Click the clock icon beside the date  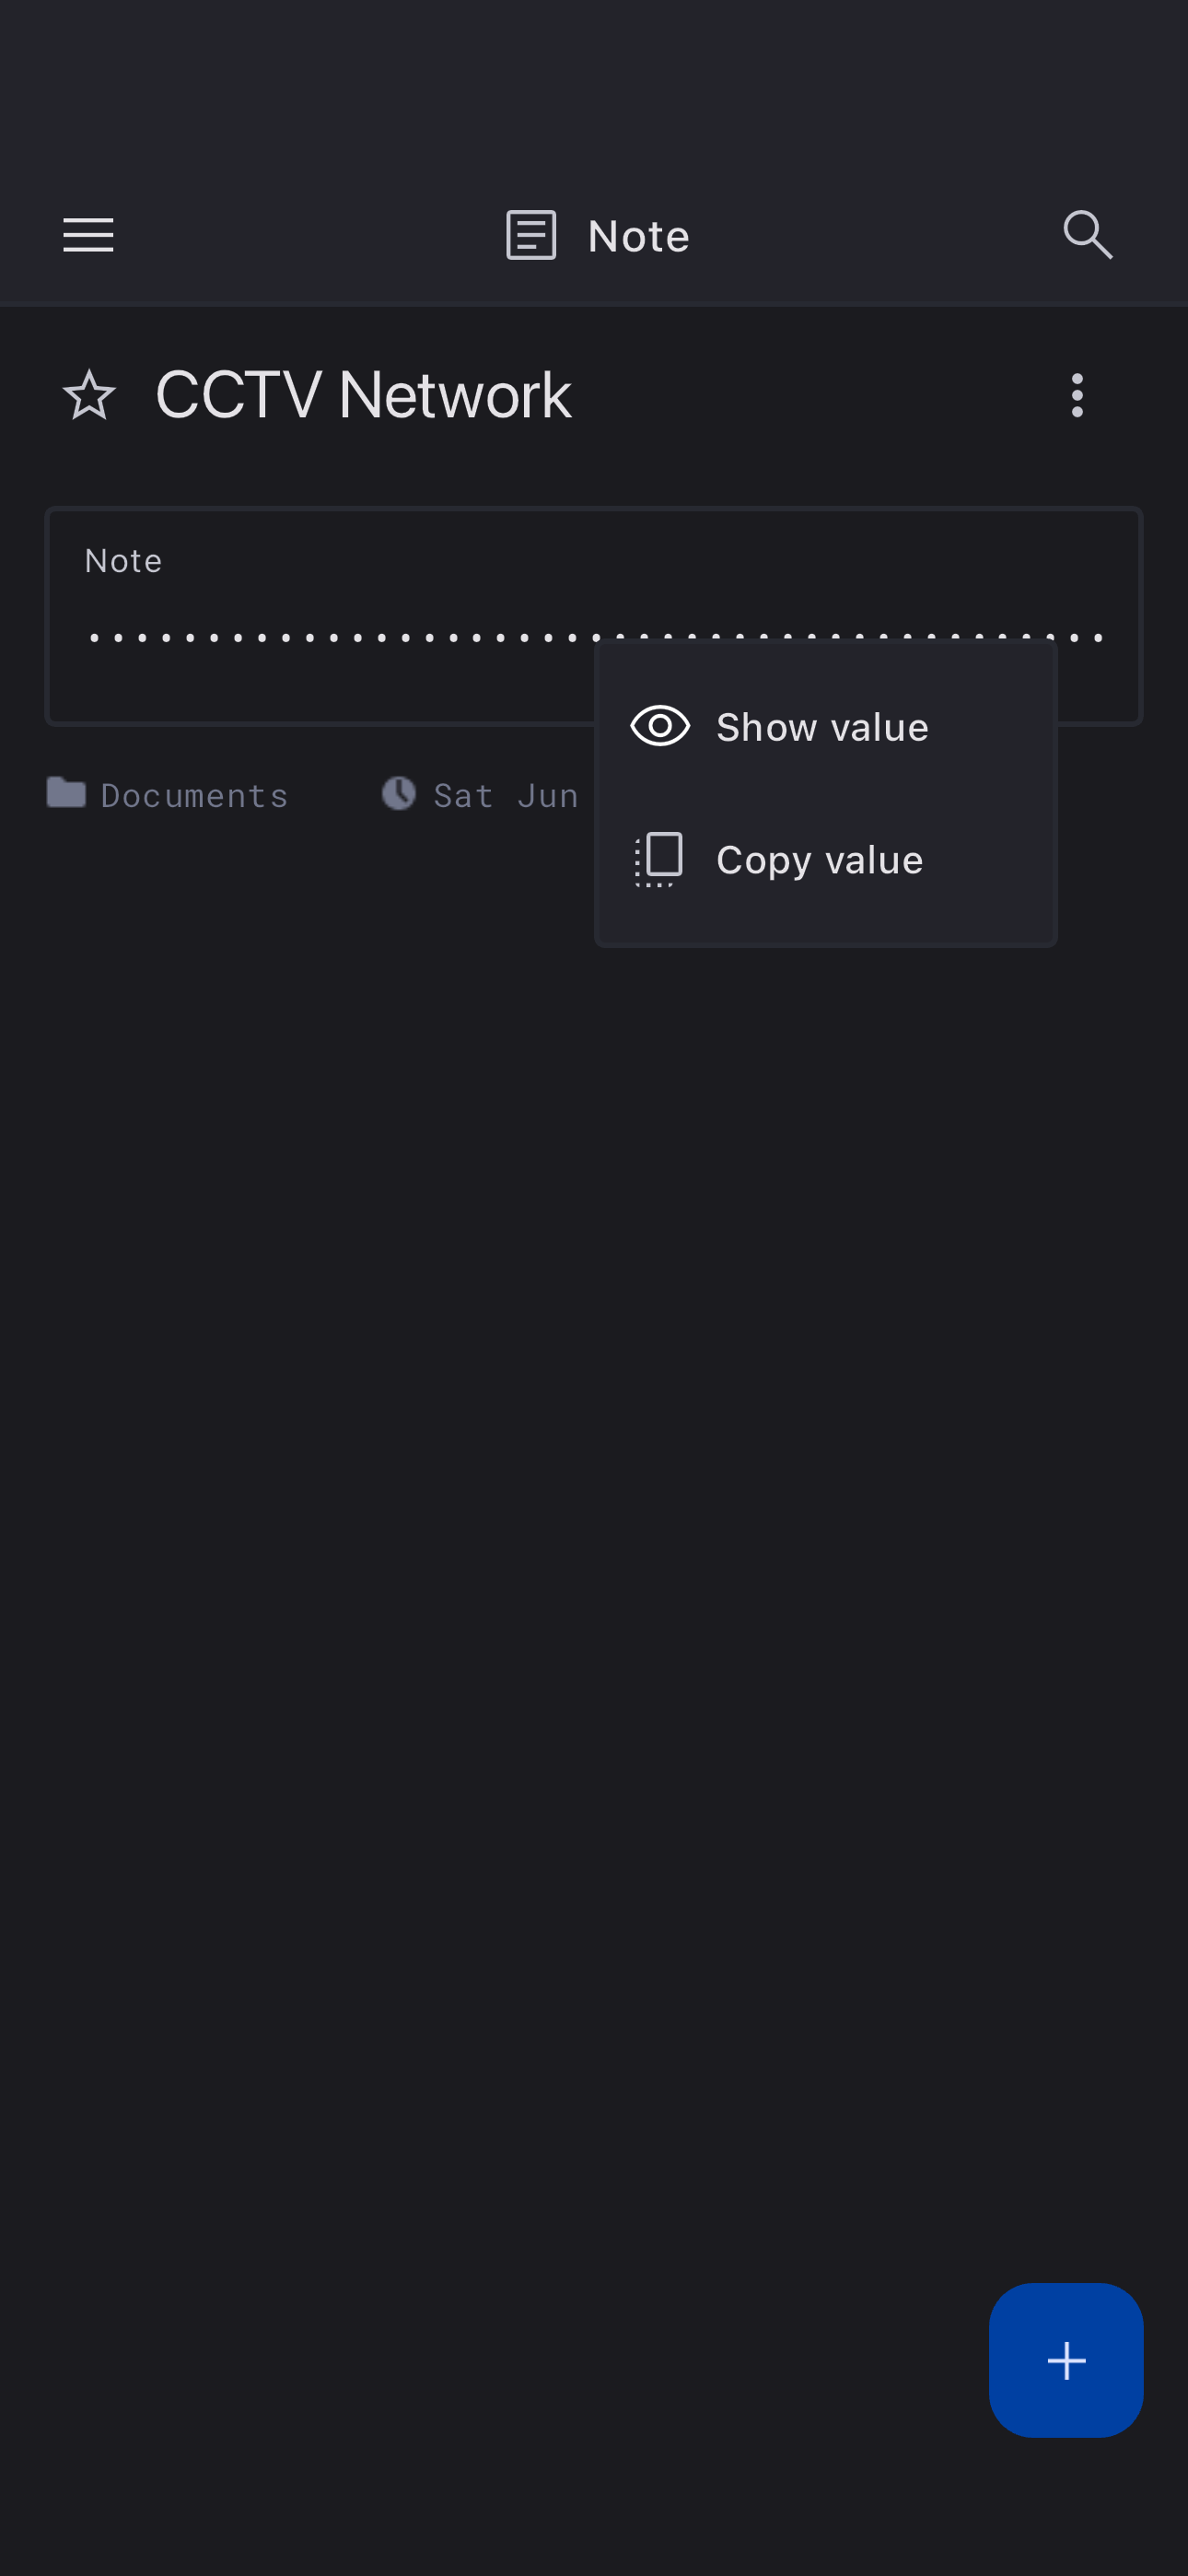coord(399,794)
